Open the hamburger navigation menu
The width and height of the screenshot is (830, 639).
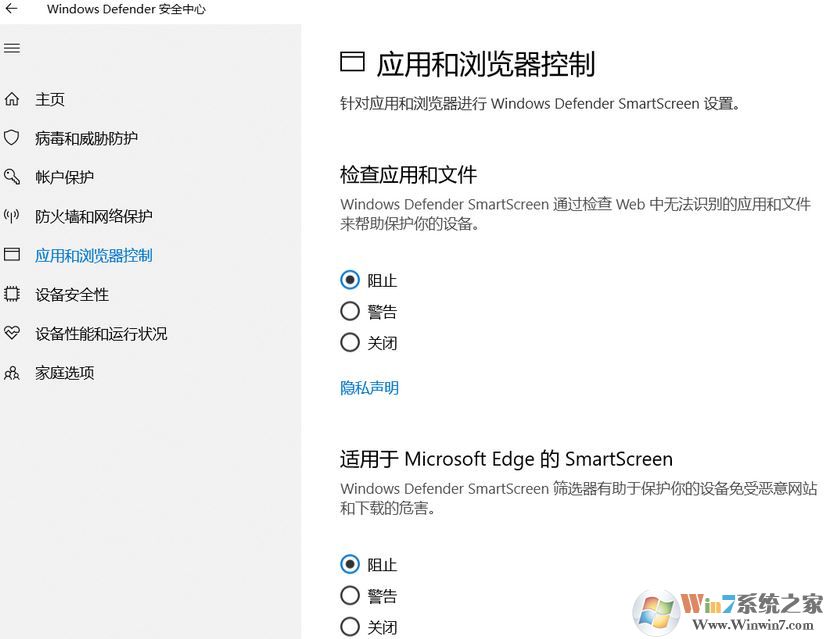tap(12, 48)
